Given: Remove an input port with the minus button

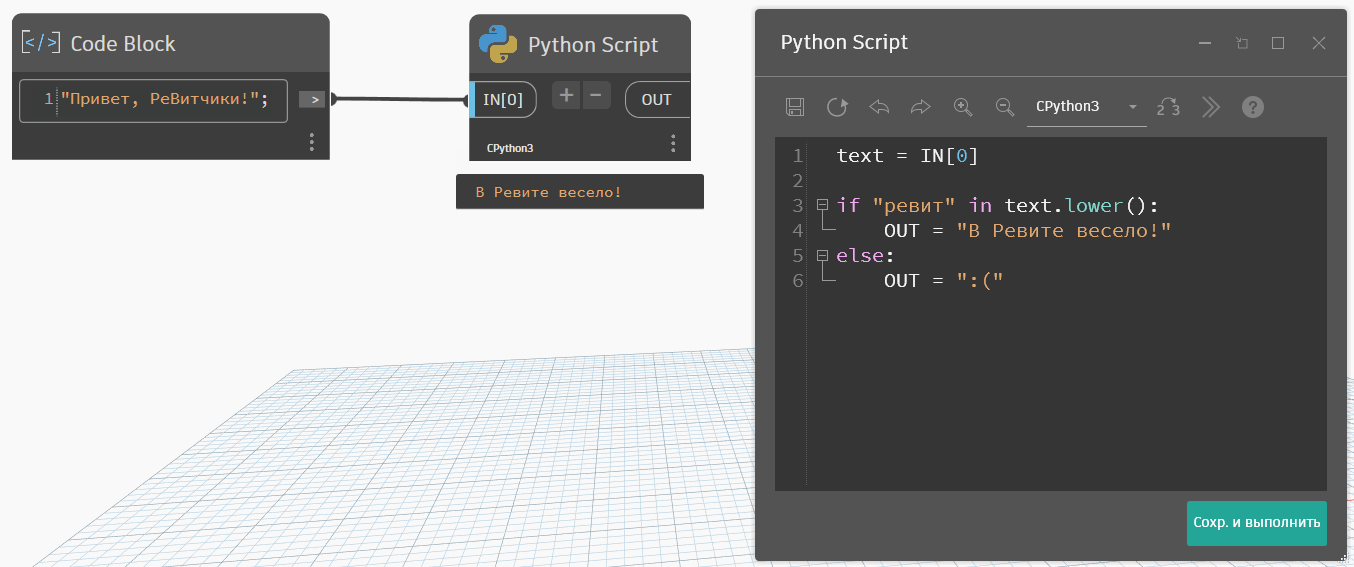Looking at the screenshot, I should tap(596, 95).
